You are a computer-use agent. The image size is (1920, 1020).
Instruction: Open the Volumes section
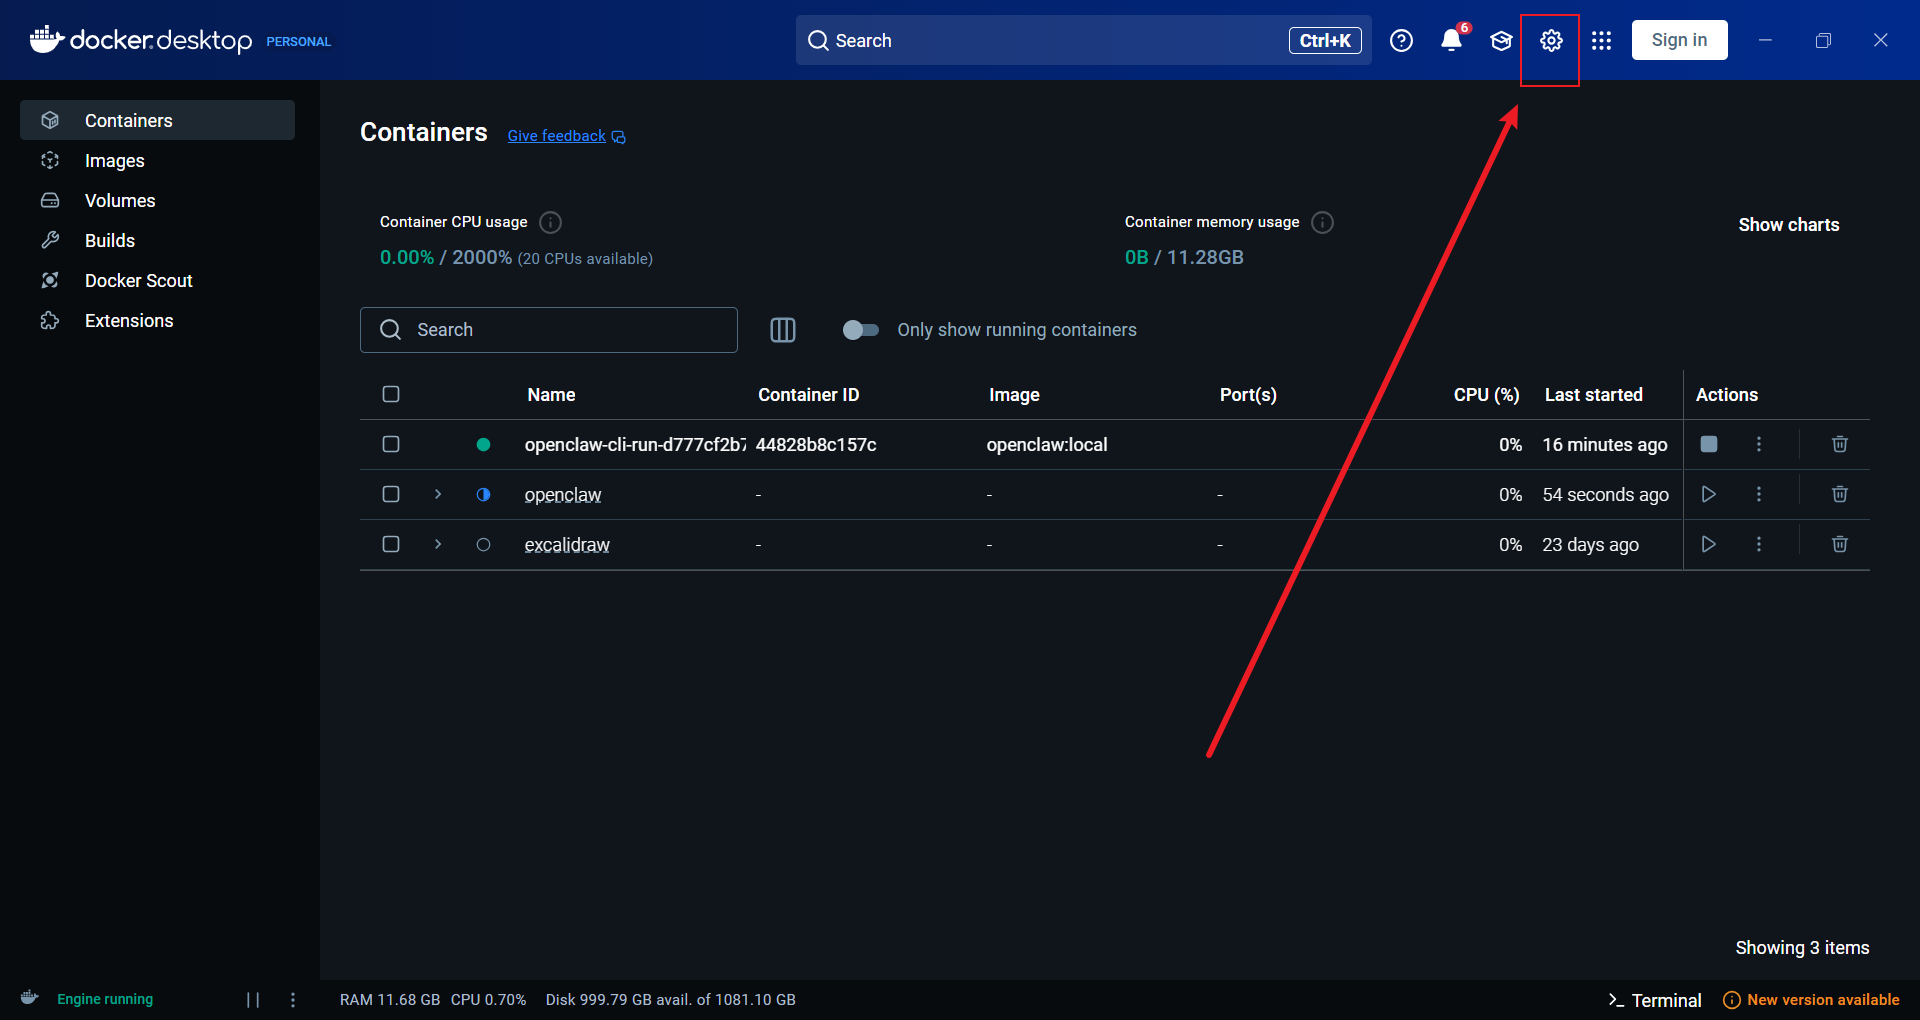(157, 200)
